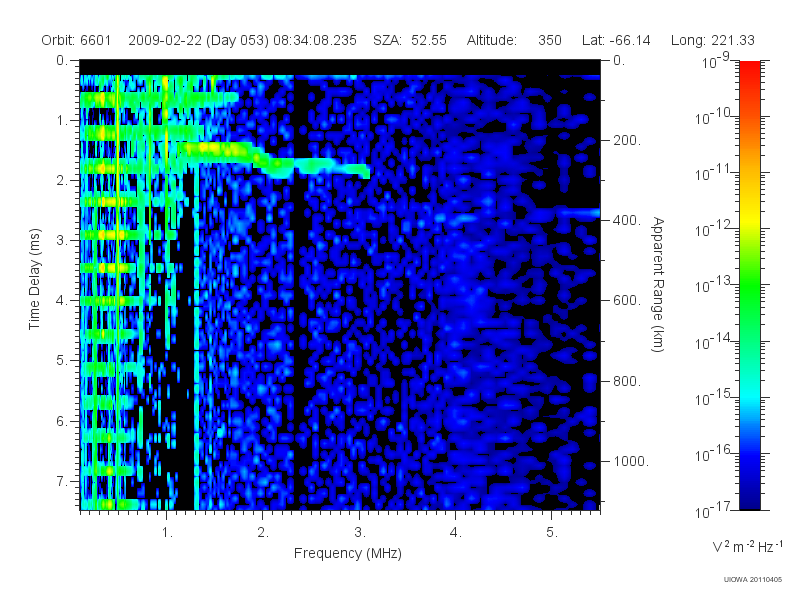Click the '1.' frequency tick label
Screen dimensions: 800x600
(167, 533)
